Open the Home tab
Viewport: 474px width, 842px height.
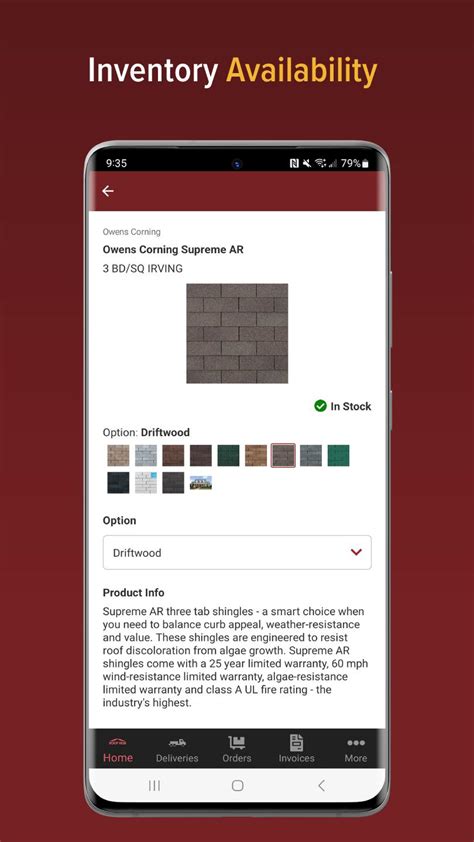[118, 751]
